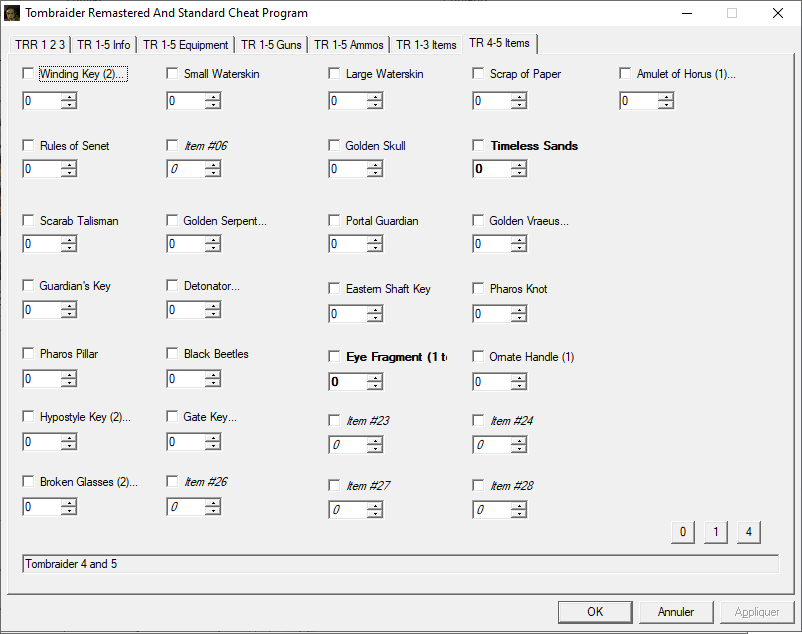Open the TR 1-5 Equipment tab
The height and width of the screenshot is (634, 802).
(x=185, y=45)
